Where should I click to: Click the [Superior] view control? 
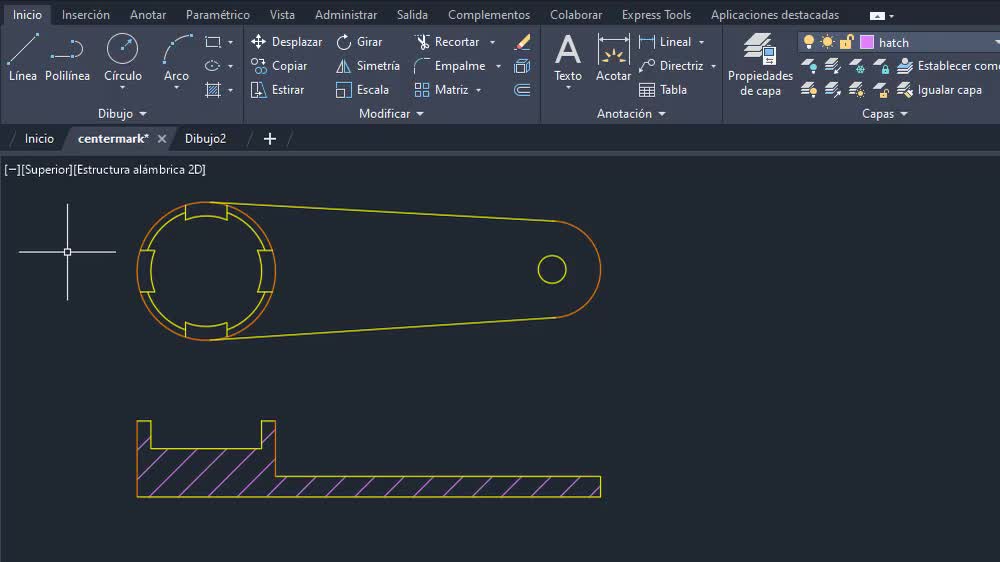tap(47, 170)
